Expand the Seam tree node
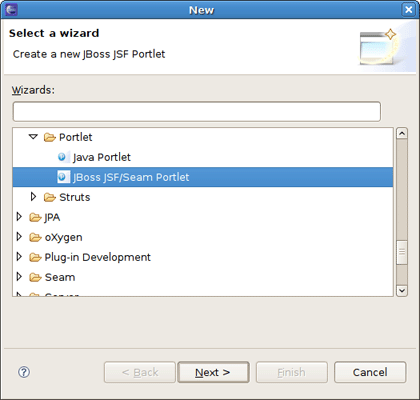 tap(19, 277)
